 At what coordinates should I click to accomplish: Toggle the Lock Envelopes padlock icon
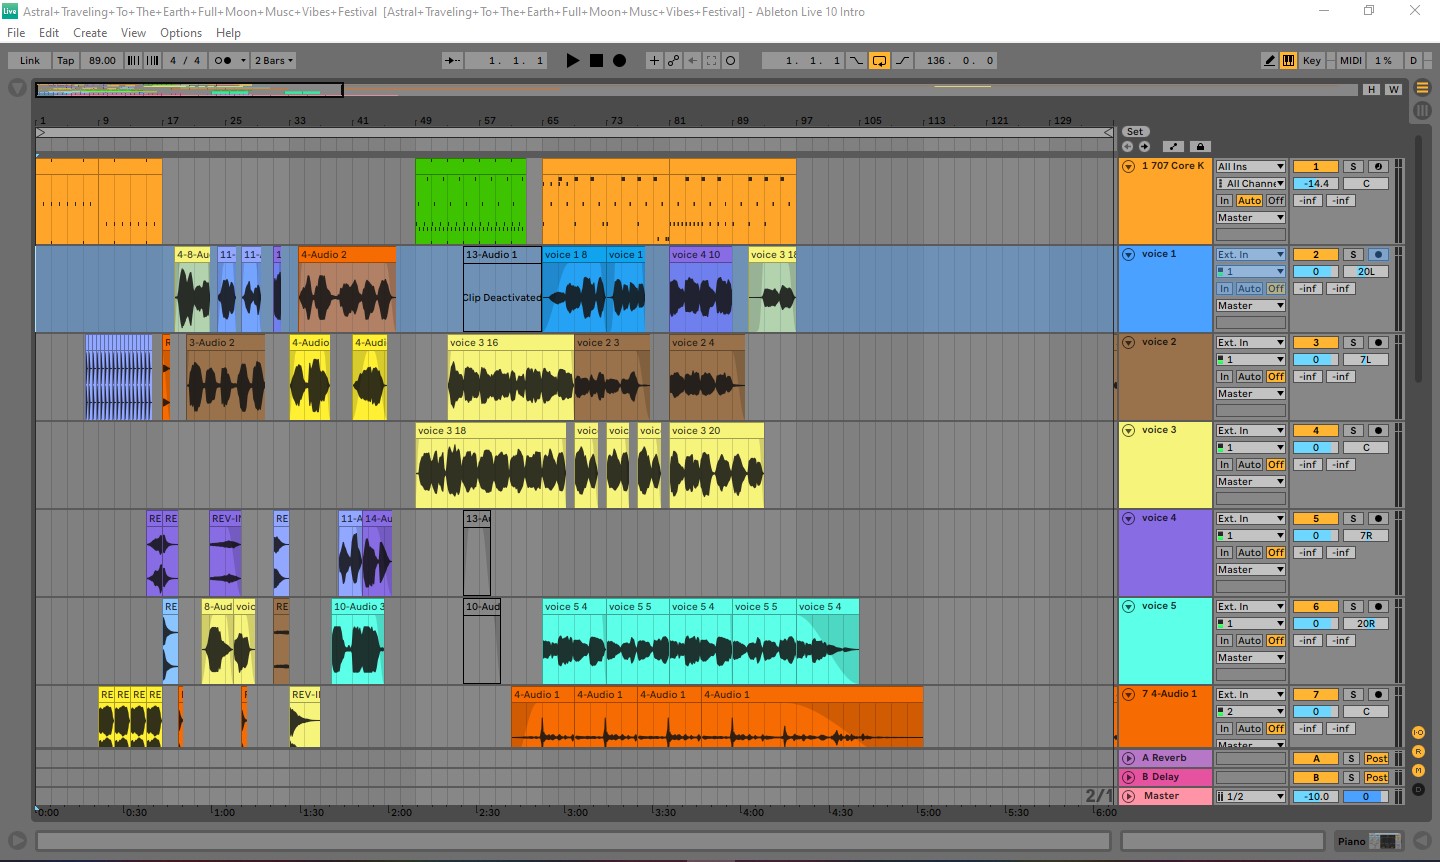click(x=1200, y=147)
